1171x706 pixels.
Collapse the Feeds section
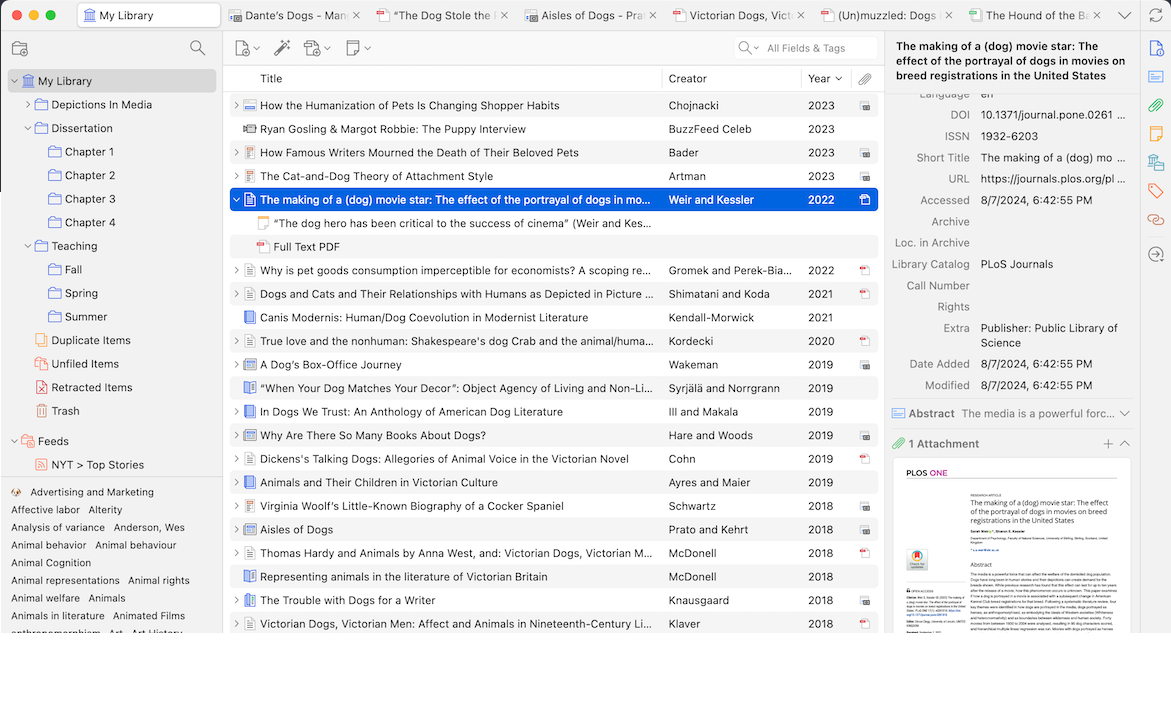[14, 442]
